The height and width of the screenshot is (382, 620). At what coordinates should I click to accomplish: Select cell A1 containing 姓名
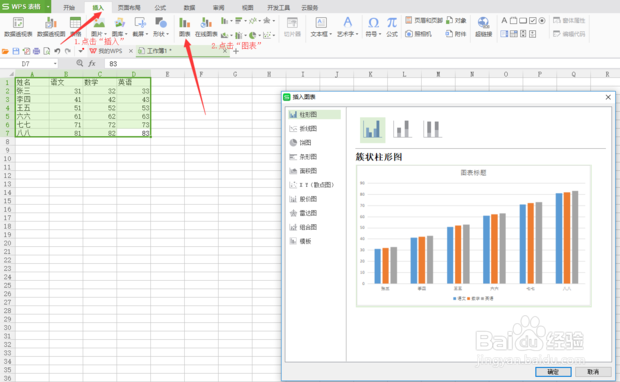(32, 82)
